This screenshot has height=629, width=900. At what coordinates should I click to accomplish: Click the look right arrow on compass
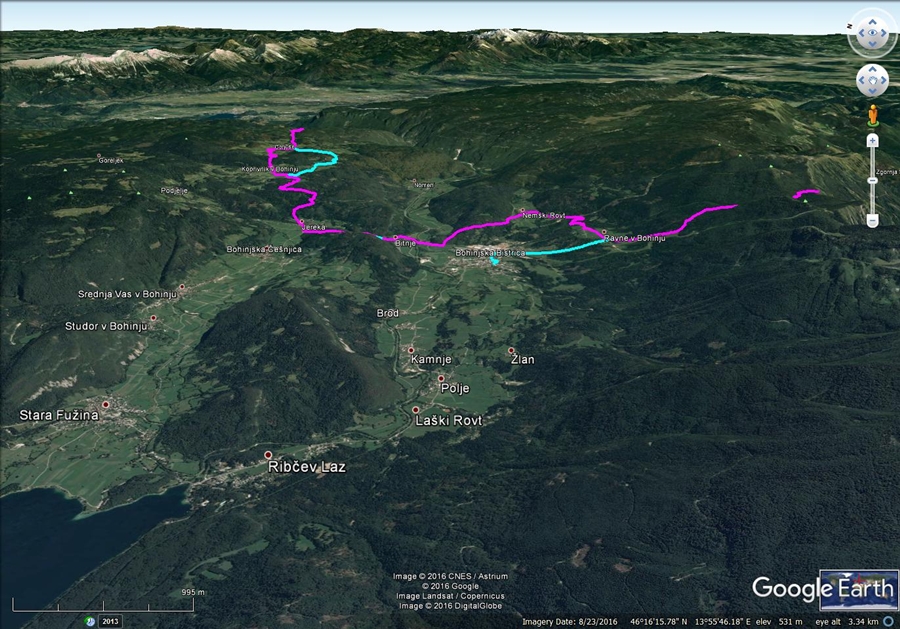click(x=886, y=34)
